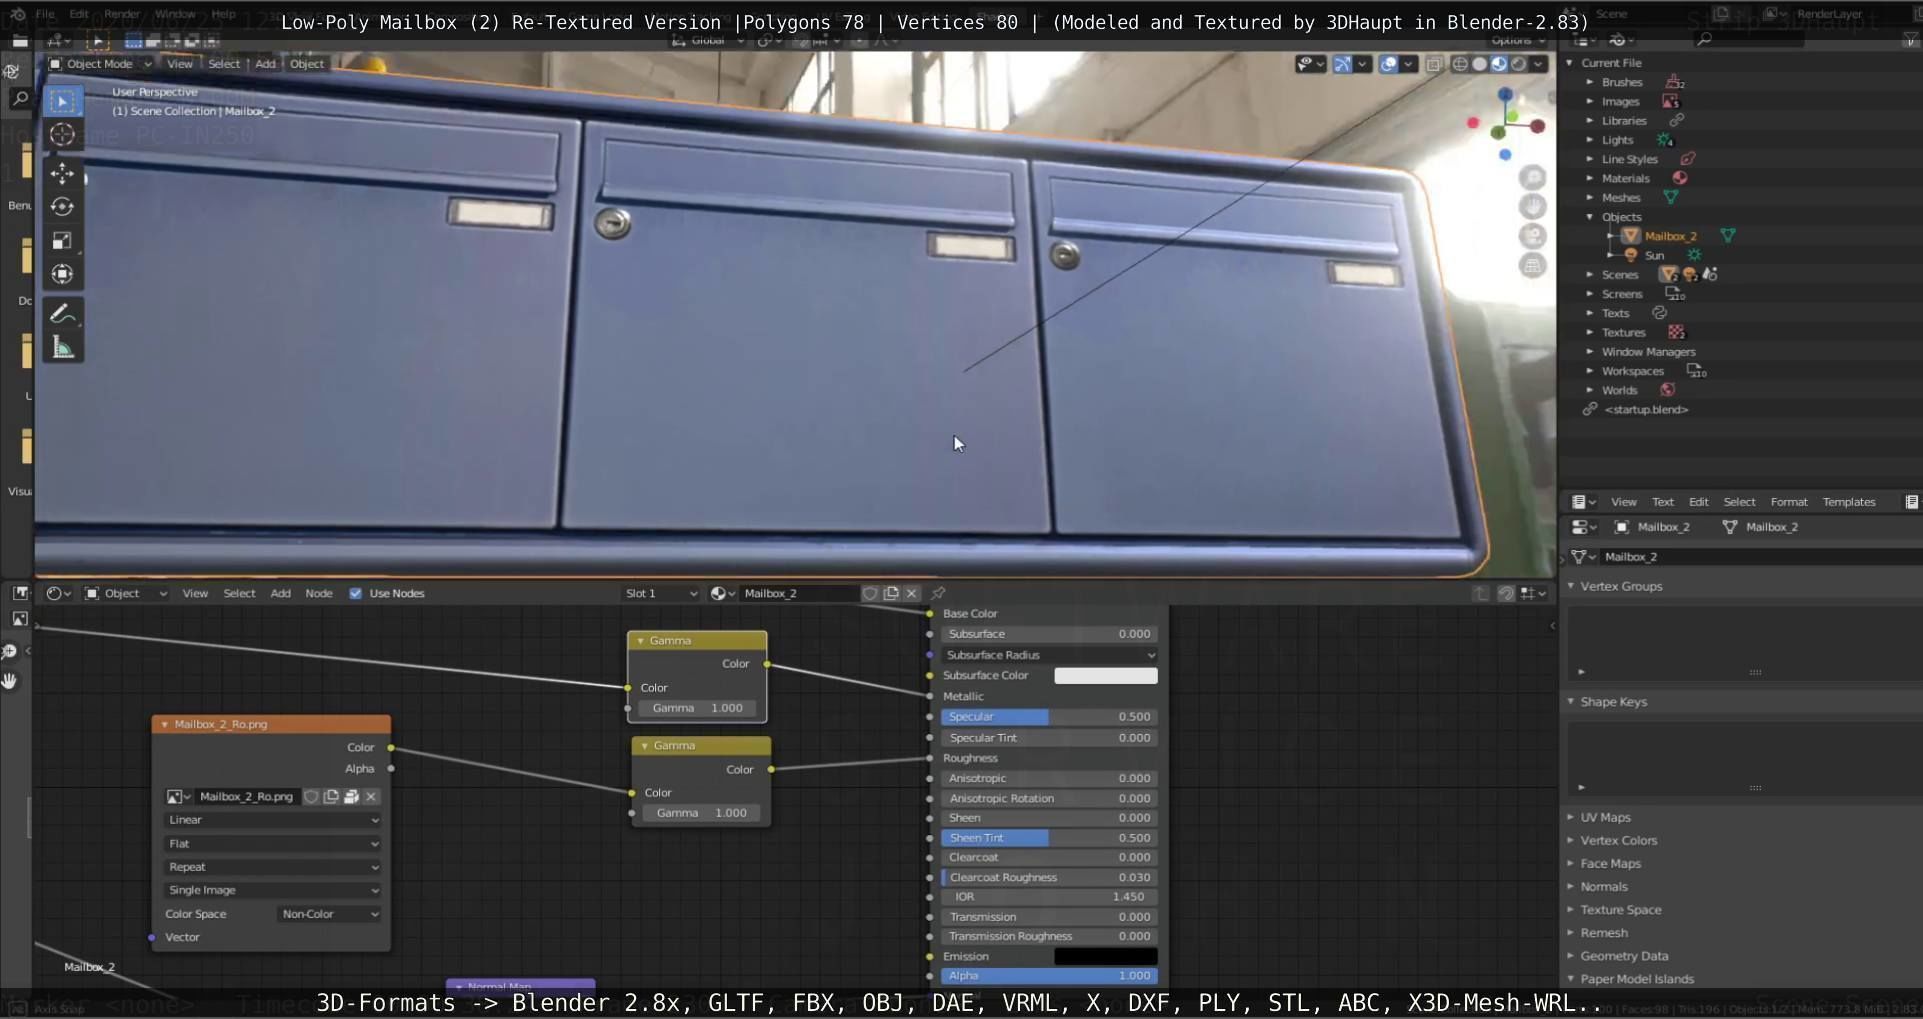Viewport: 1923px width, 1019px height.
Task: Collapse the lower Gamma node
Action: coord(645,746)
